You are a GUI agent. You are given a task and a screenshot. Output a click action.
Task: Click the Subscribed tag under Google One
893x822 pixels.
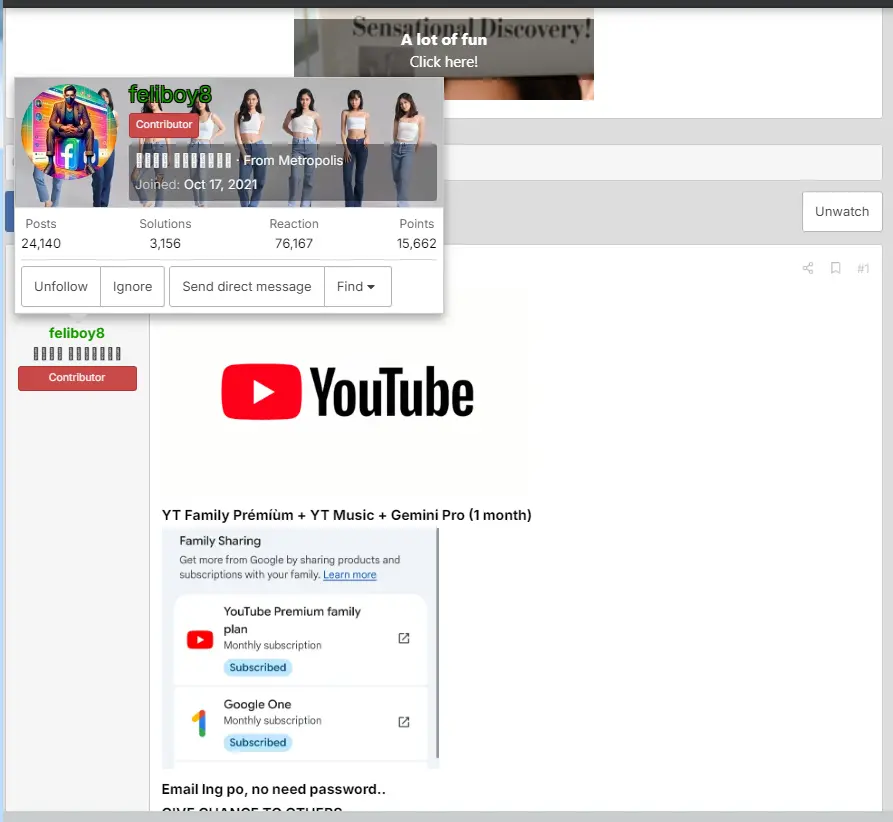click(x=257, y=742)
